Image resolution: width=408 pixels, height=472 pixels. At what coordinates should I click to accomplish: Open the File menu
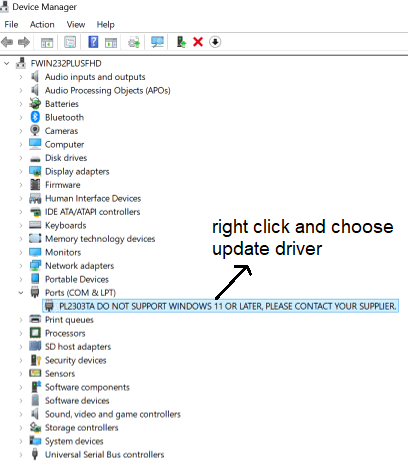pyautogui.click(x=11, y=25)
